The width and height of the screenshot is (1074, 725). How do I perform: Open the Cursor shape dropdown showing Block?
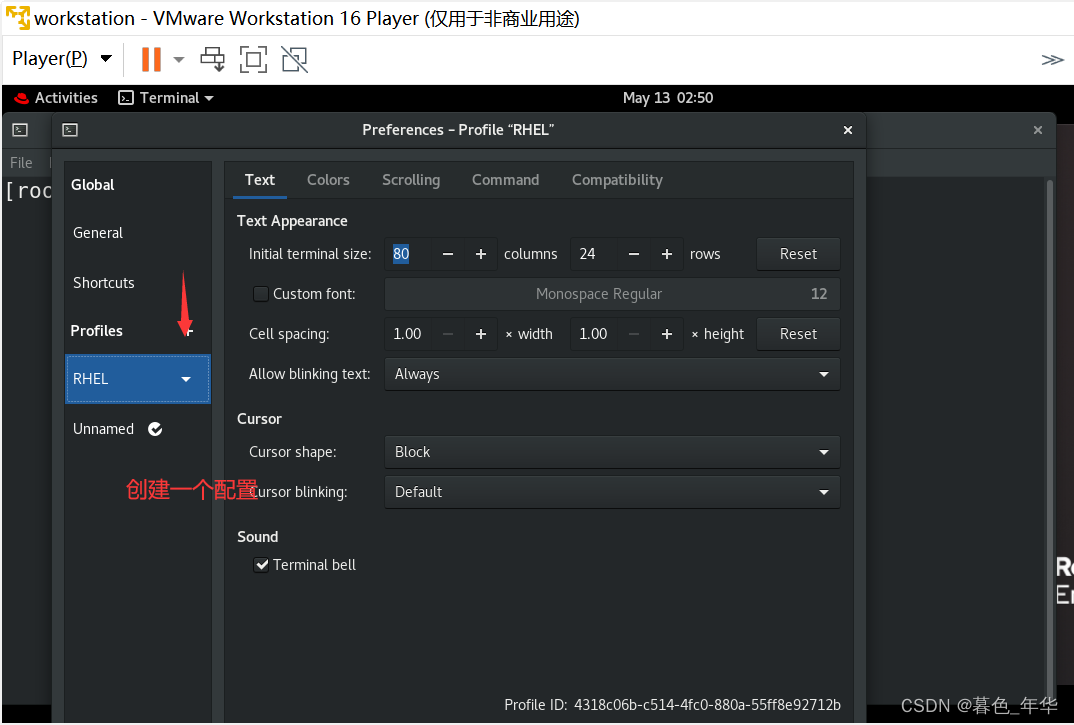[x=612, y=452]
